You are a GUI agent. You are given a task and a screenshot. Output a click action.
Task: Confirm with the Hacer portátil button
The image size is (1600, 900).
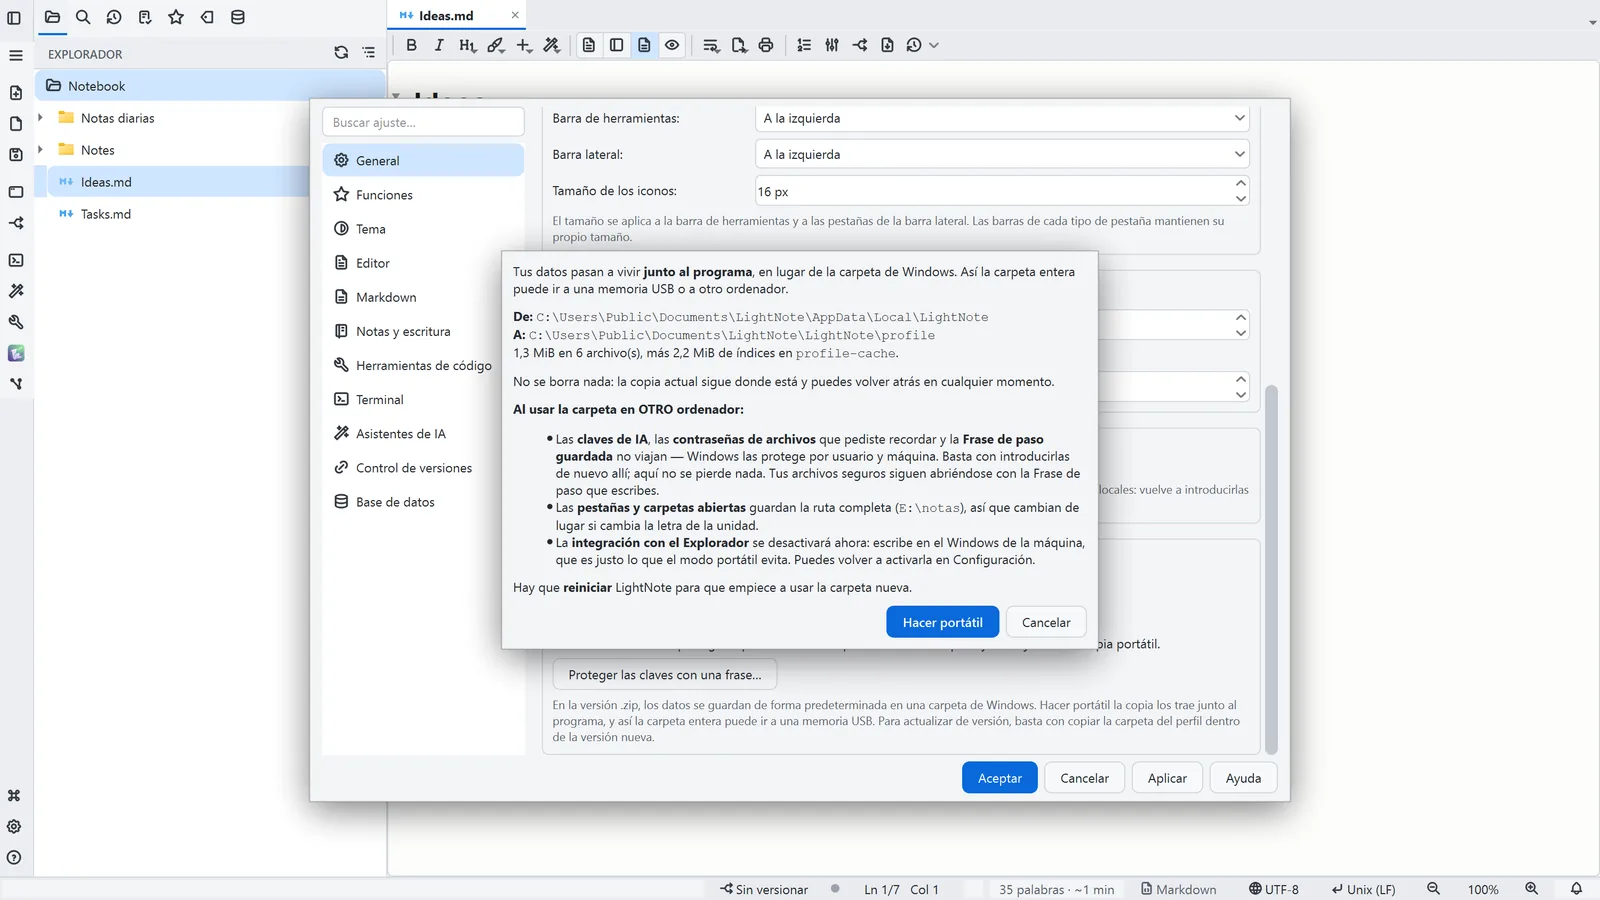(x=942, y=622)
